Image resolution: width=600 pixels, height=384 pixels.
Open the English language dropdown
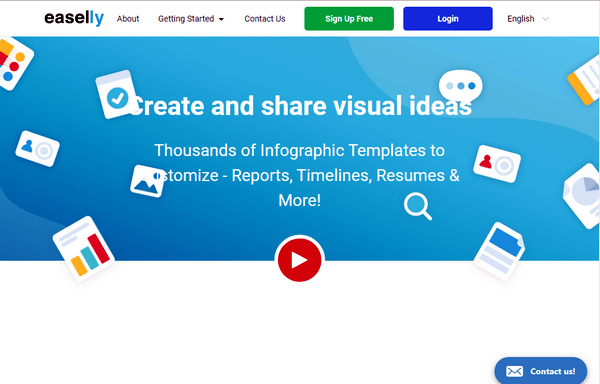click(x=528, y=19)
